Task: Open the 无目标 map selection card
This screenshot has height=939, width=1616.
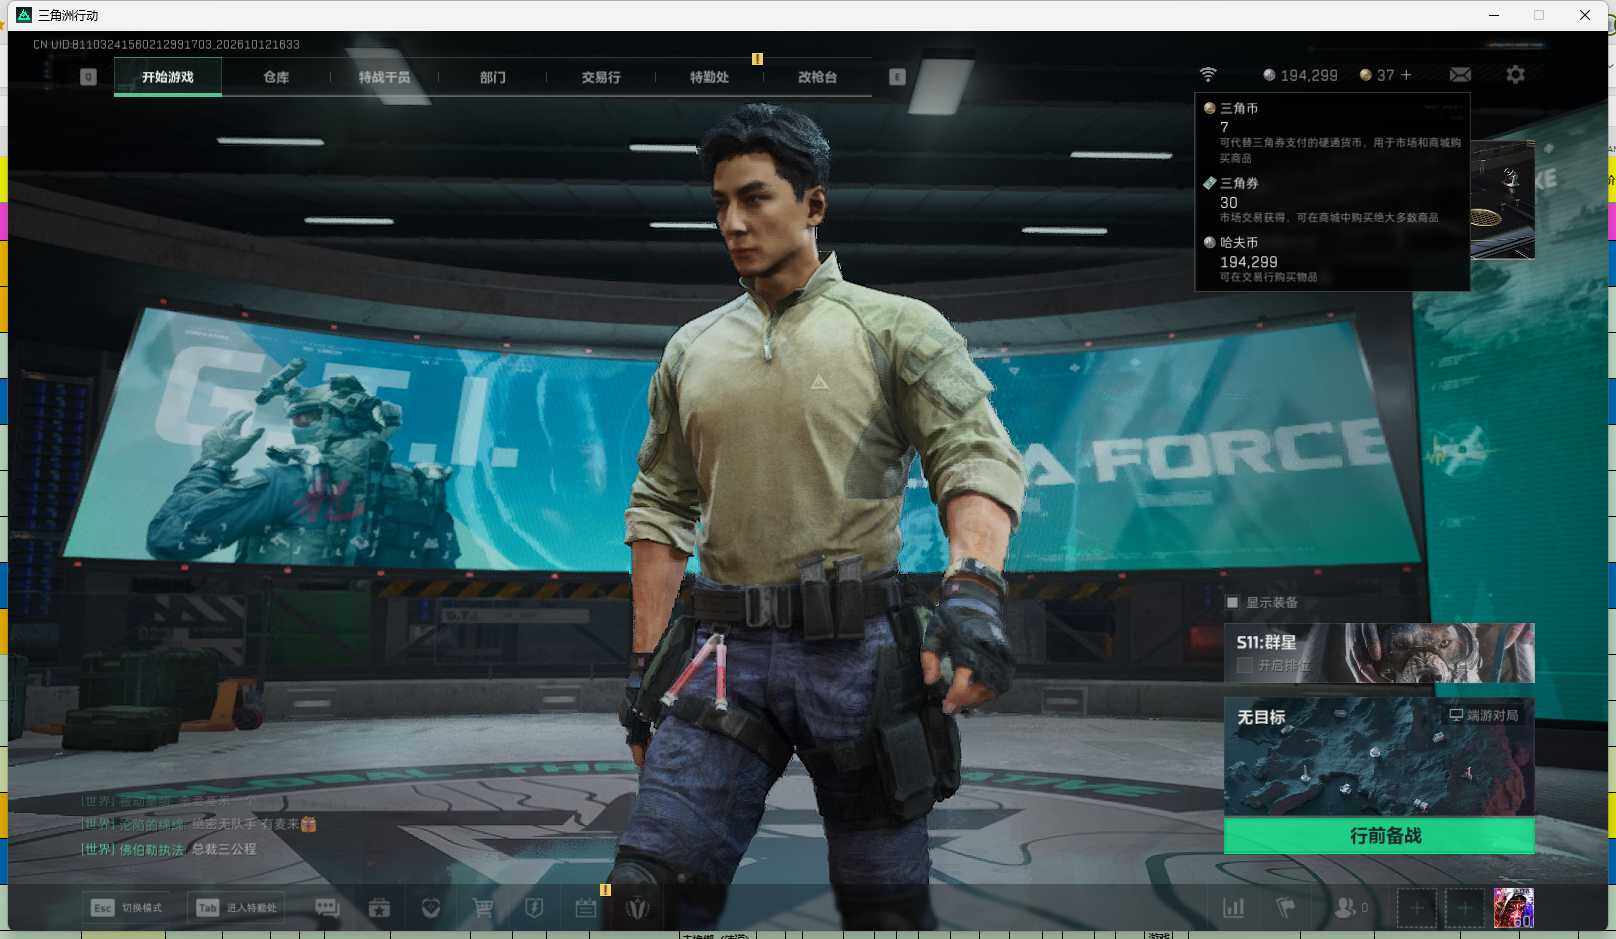Action: pos(1379,757)
